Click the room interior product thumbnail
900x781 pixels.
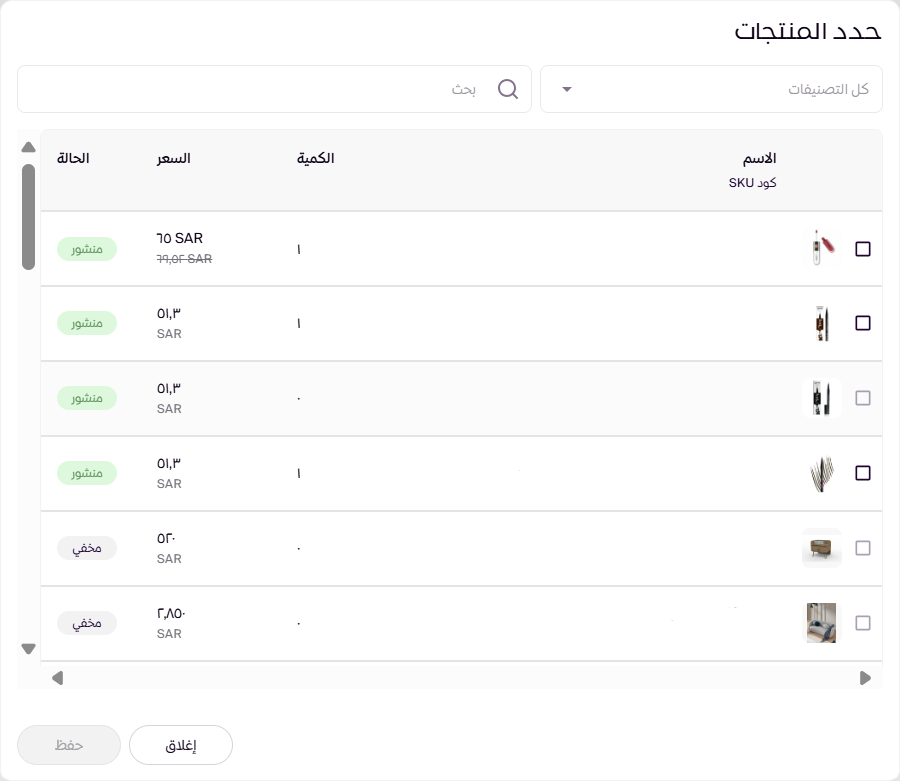click(821, 623)
